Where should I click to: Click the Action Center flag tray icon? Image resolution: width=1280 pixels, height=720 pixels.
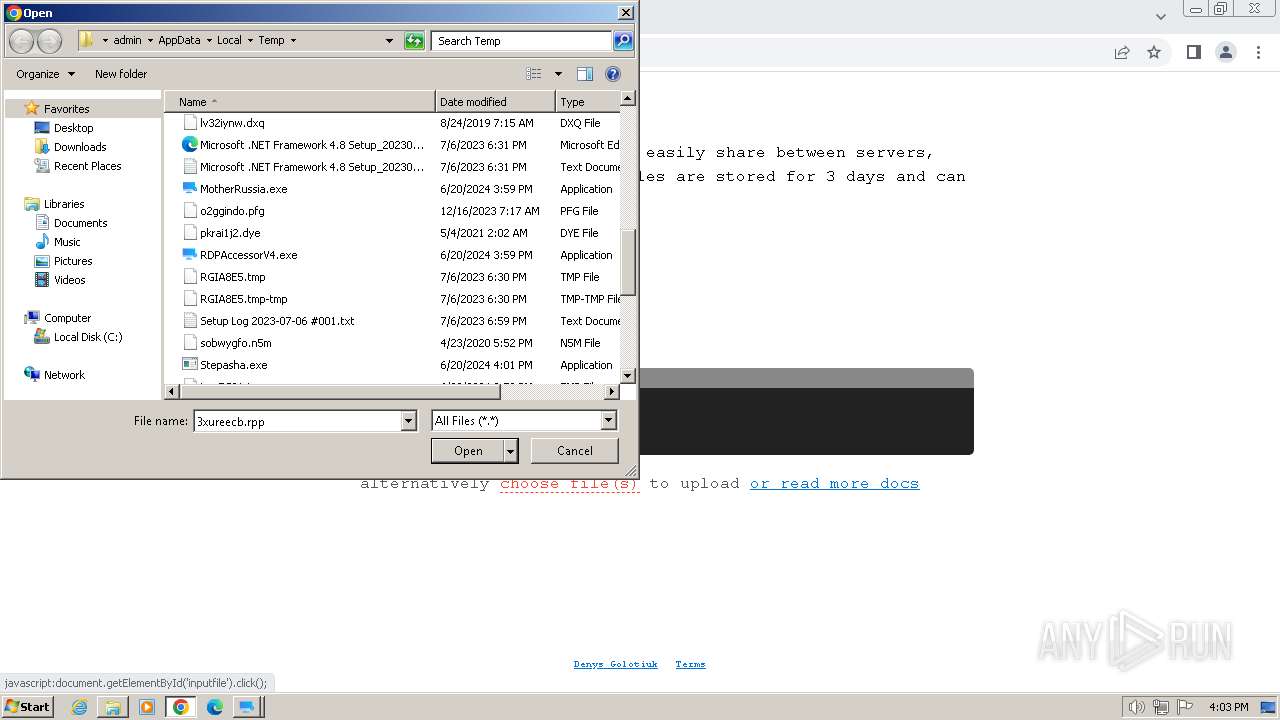(1184, 707)
